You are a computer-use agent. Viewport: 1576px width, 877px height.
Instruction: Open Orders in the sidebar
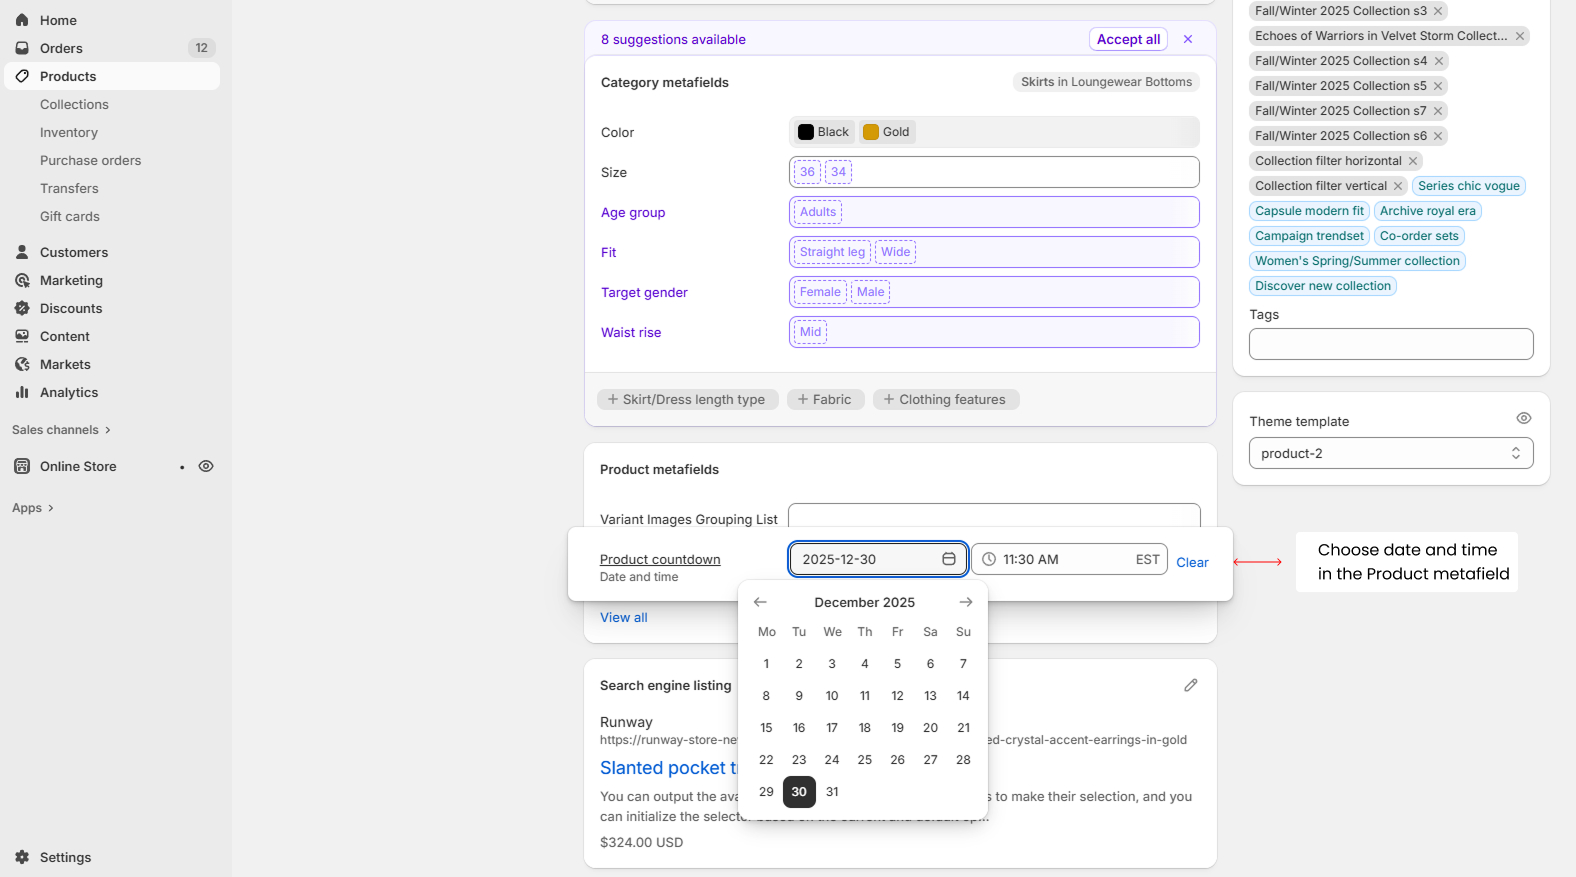coord(61,48)
